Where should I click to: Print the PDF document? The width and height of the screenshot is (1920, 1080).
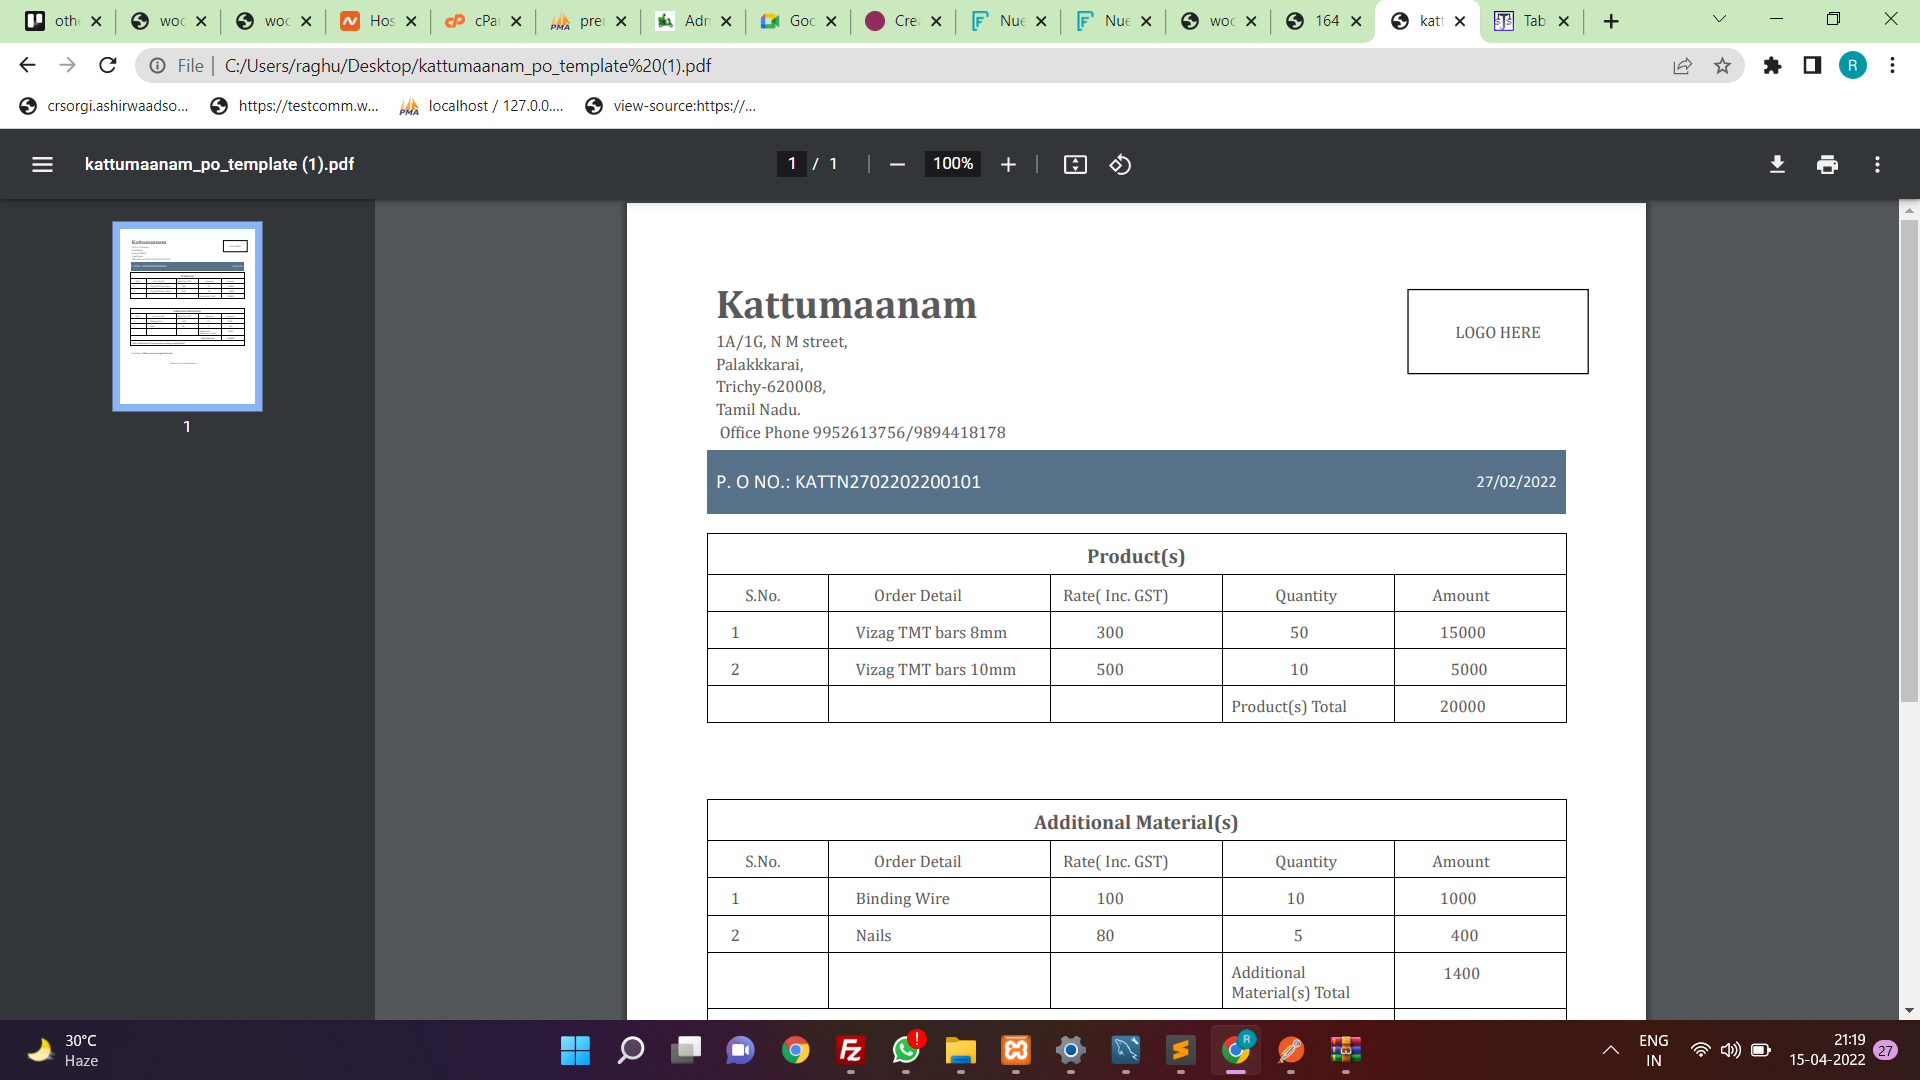click(1827, 164)
